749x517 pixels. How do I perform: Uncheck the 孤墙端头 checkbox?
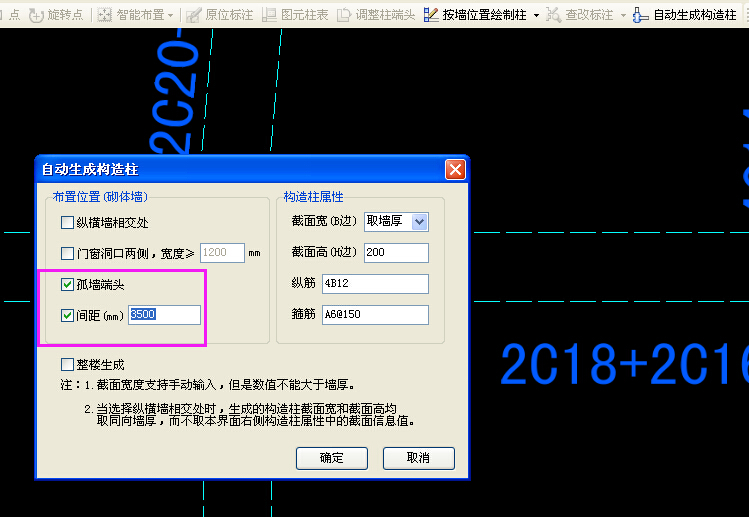pos(67,285)
